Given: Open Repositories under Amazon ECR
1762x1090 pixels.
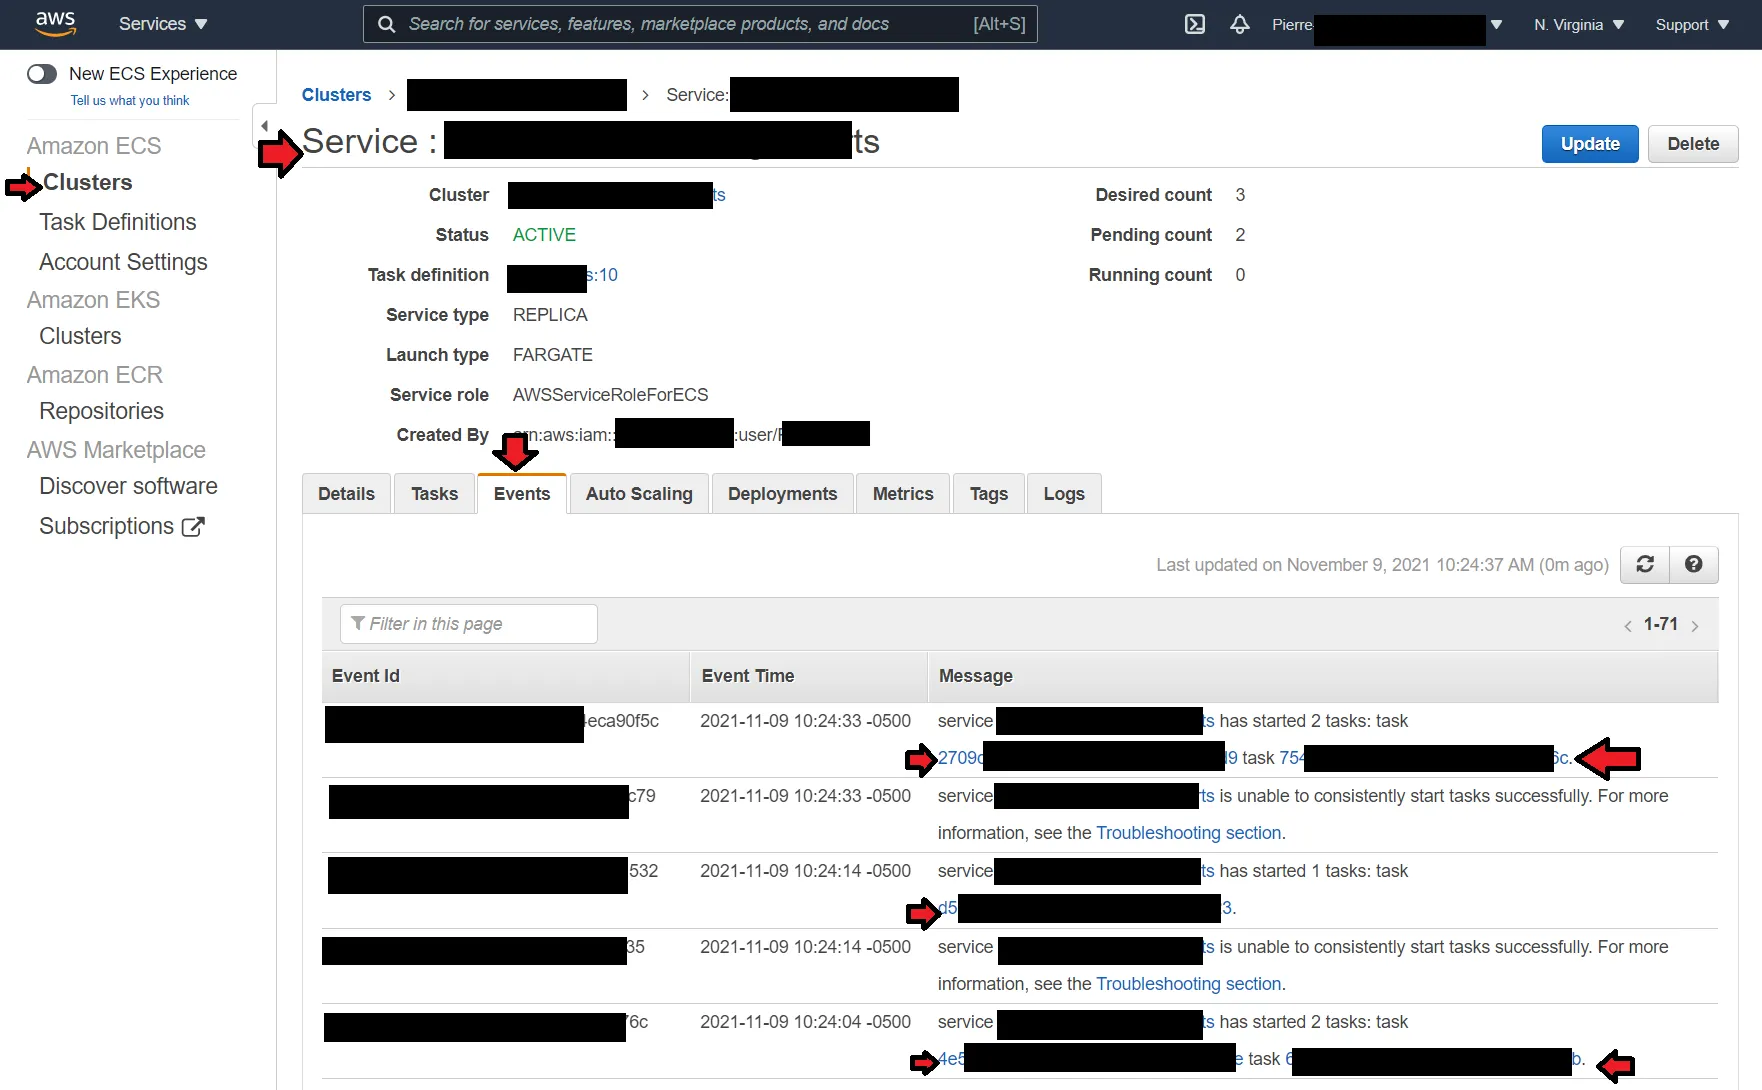Looking at the screenshot, I should pyautogui.click(x=101, y=411).
